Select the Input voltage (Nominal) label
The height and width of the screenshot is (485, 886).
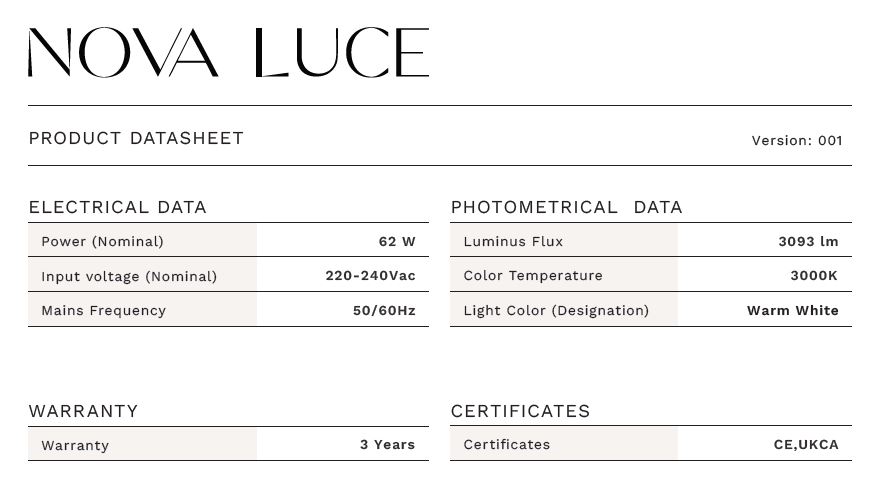[129, 276]
